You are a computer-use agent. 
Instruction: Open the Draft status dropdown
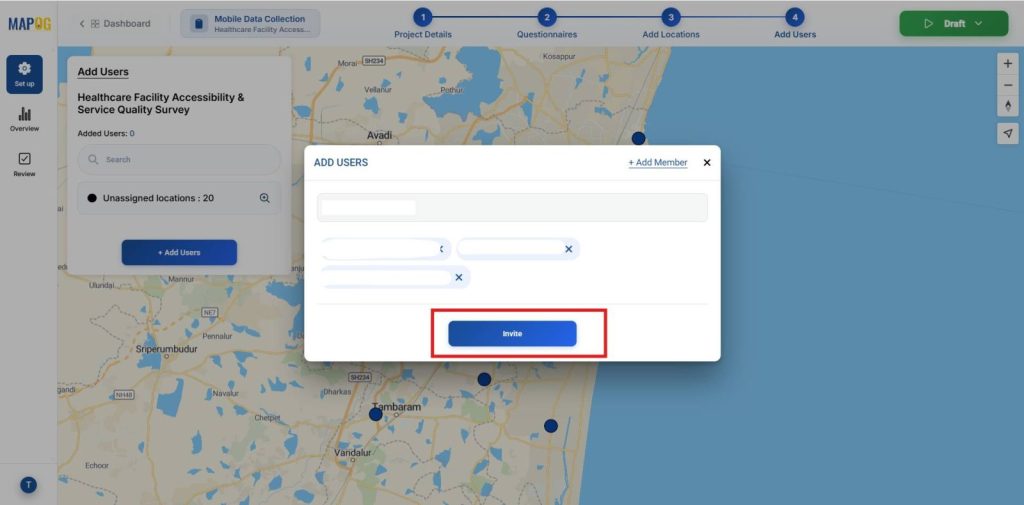pyautogui.click(x=953, y=23)
